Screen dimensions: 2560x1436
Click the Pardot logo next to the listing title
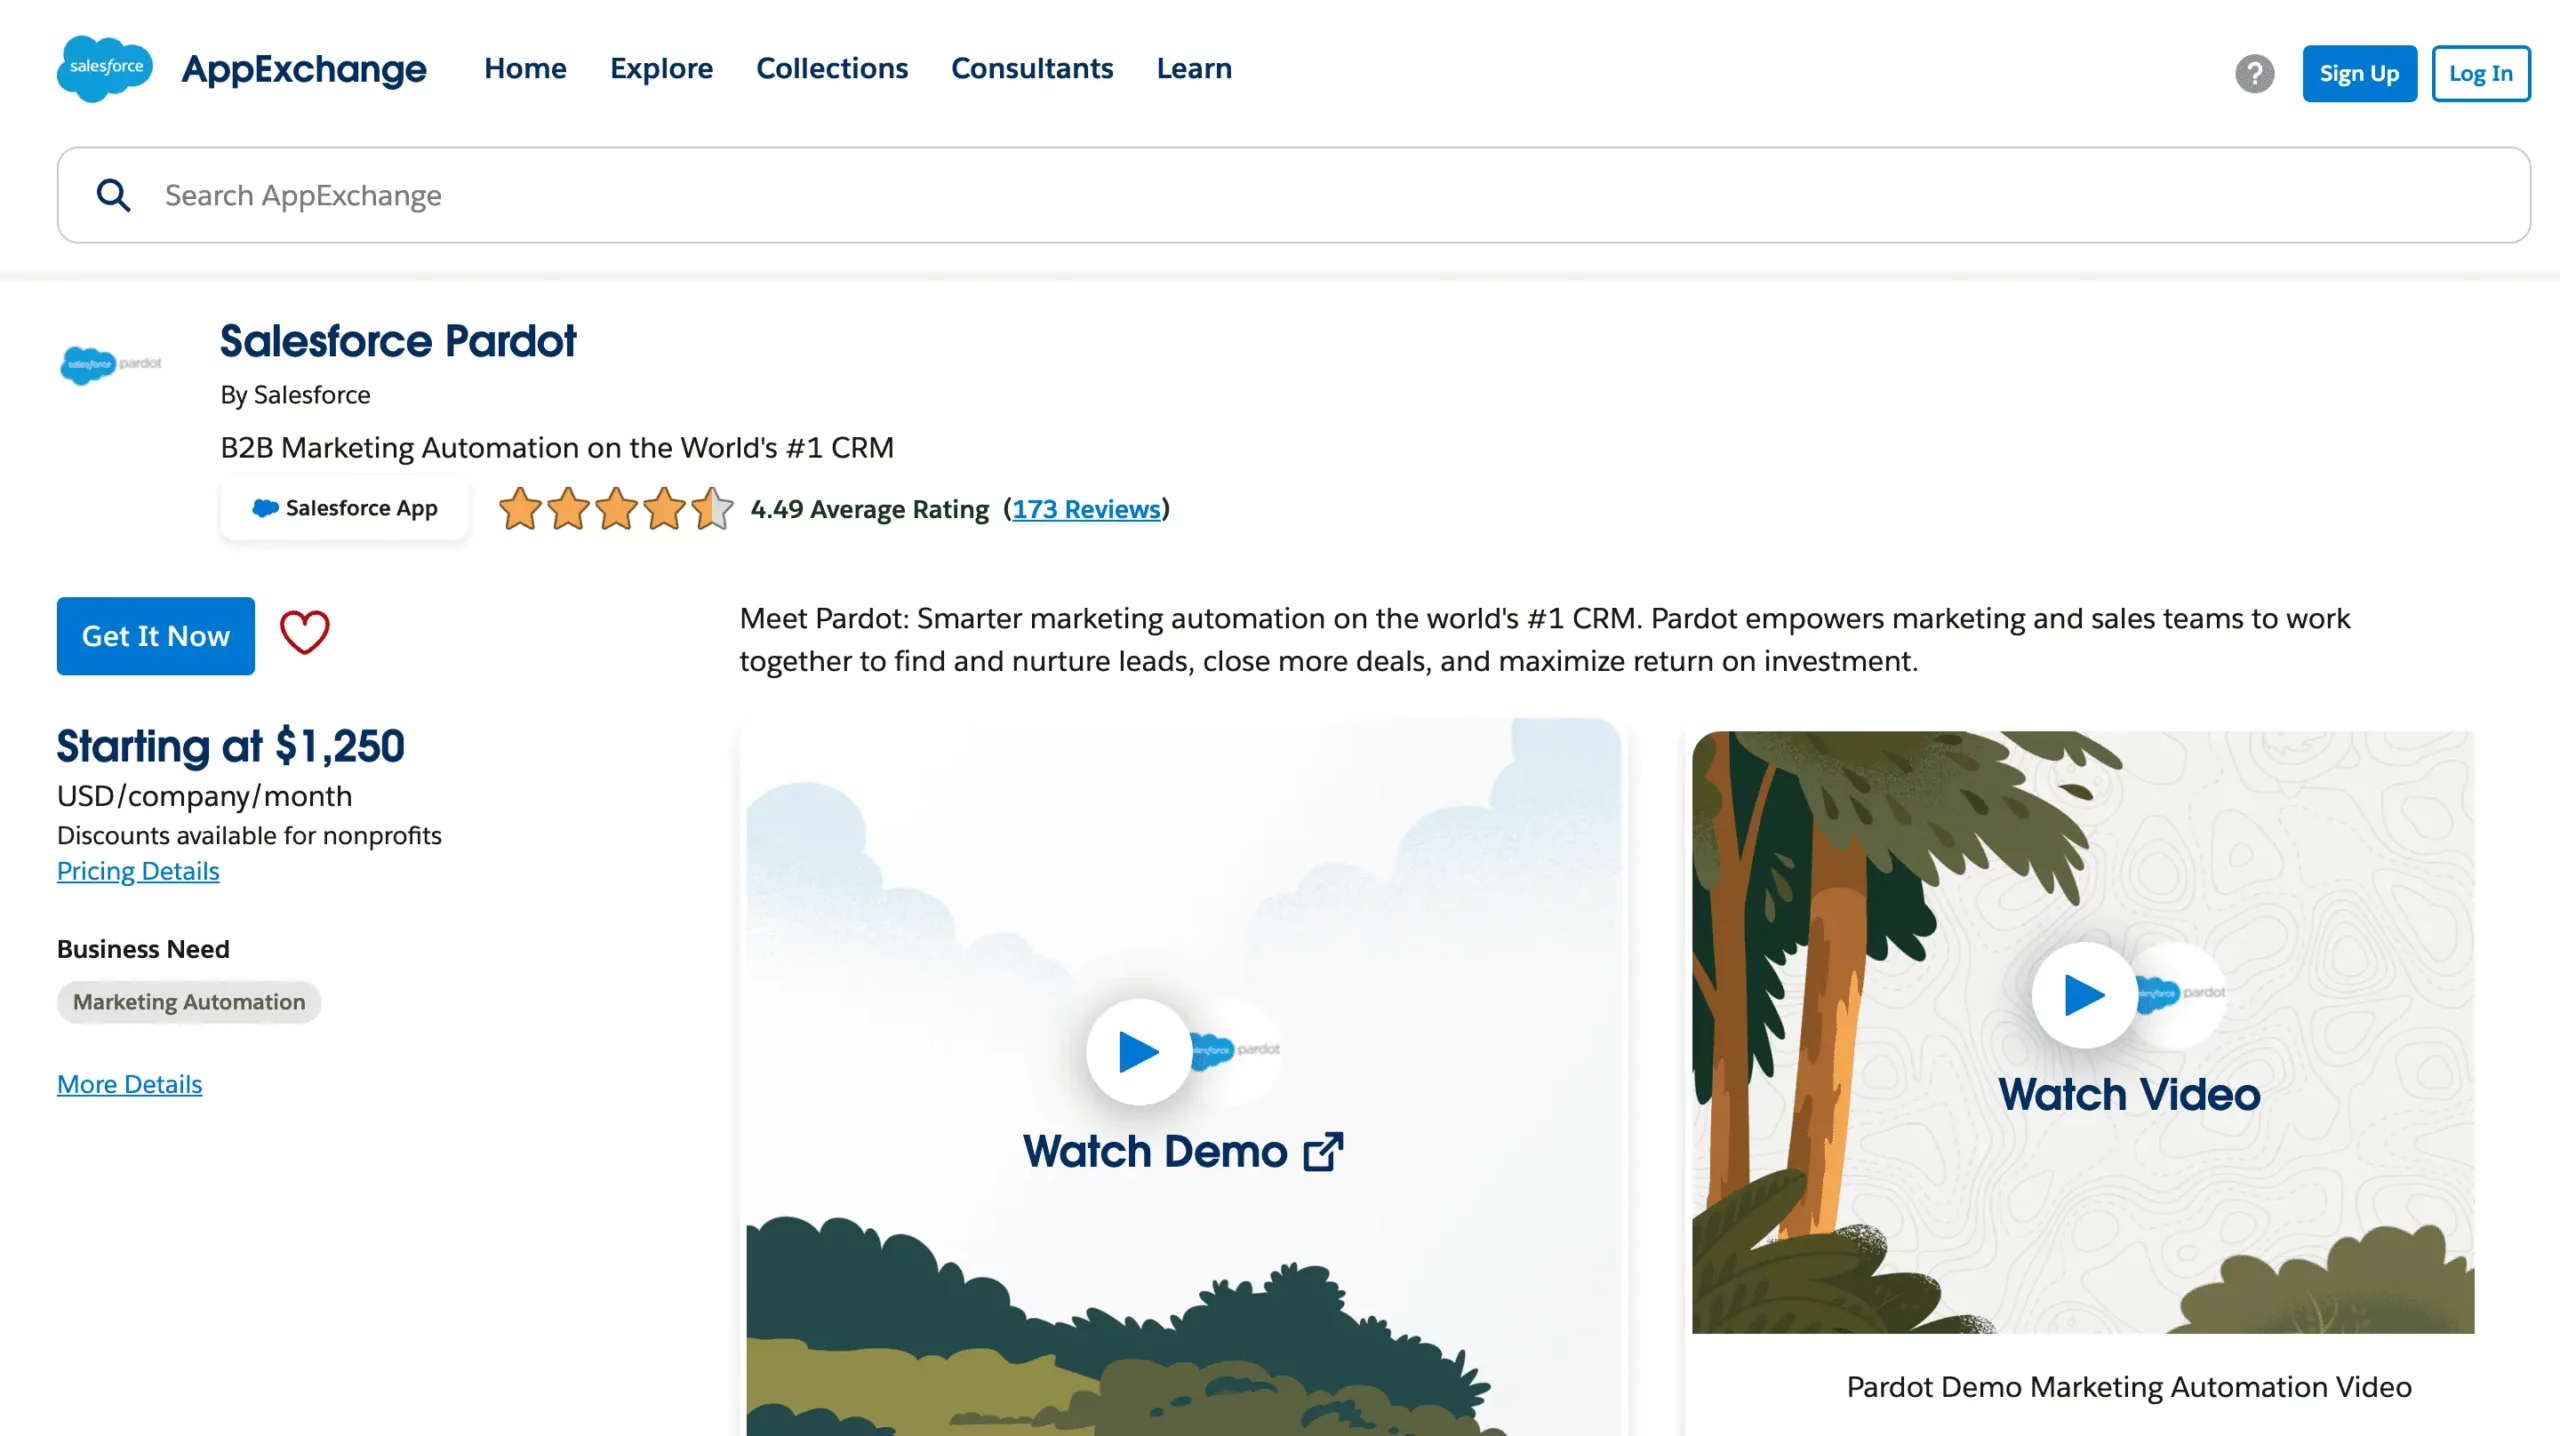point(110,364)
